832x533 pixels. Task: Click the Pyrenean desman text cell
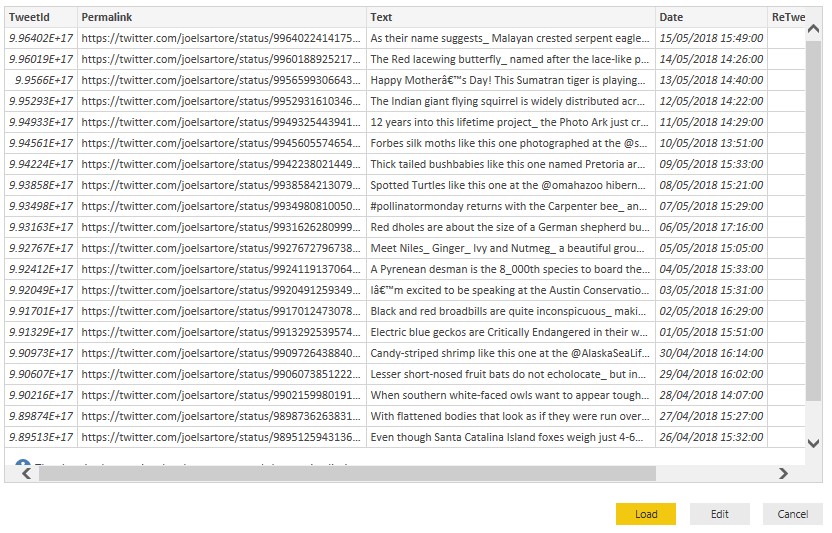coord(510,269)
